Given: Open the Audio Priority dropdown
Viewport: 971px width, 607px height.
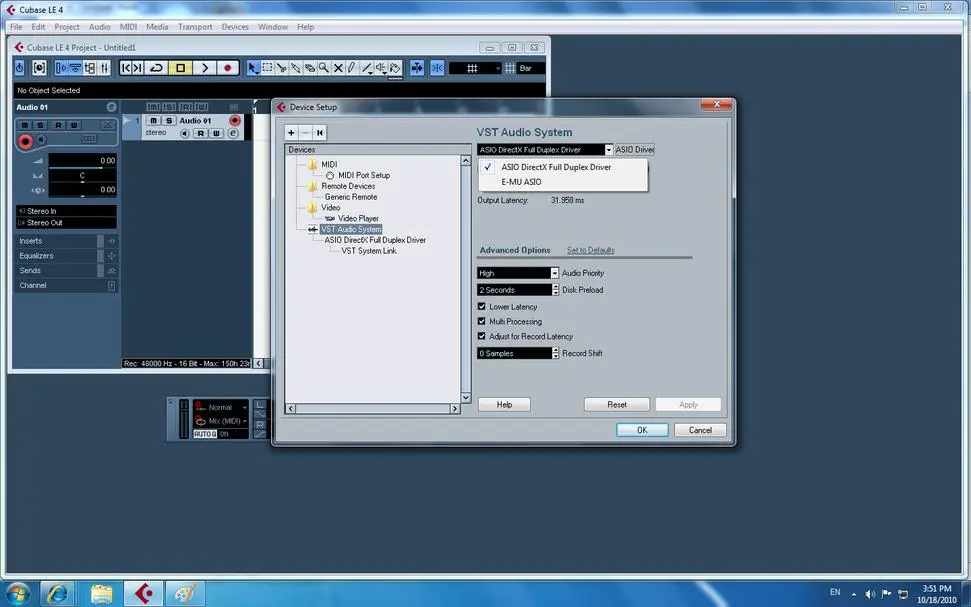Looking at the screenshot, I should click(x=554, y=273).
